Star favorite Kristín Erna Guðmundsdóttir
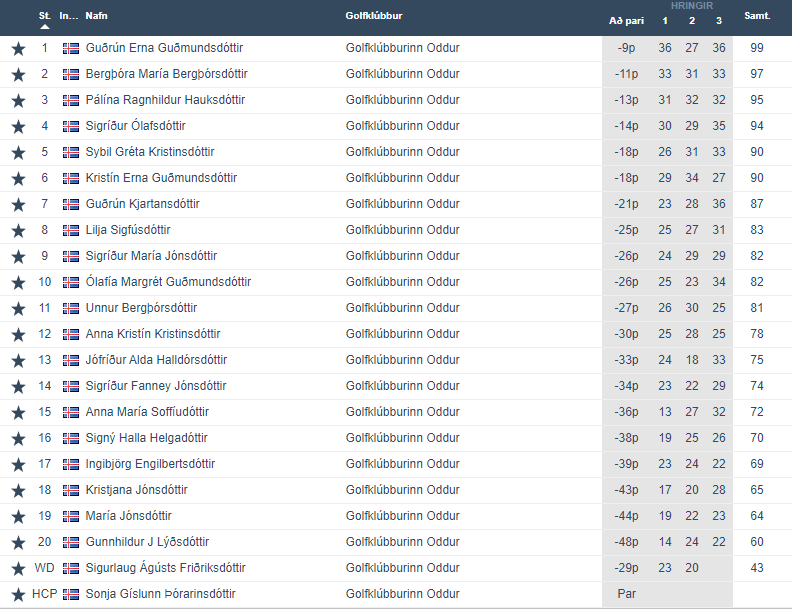Viewport: 792px width, 609px height. [x=19, y=179]
